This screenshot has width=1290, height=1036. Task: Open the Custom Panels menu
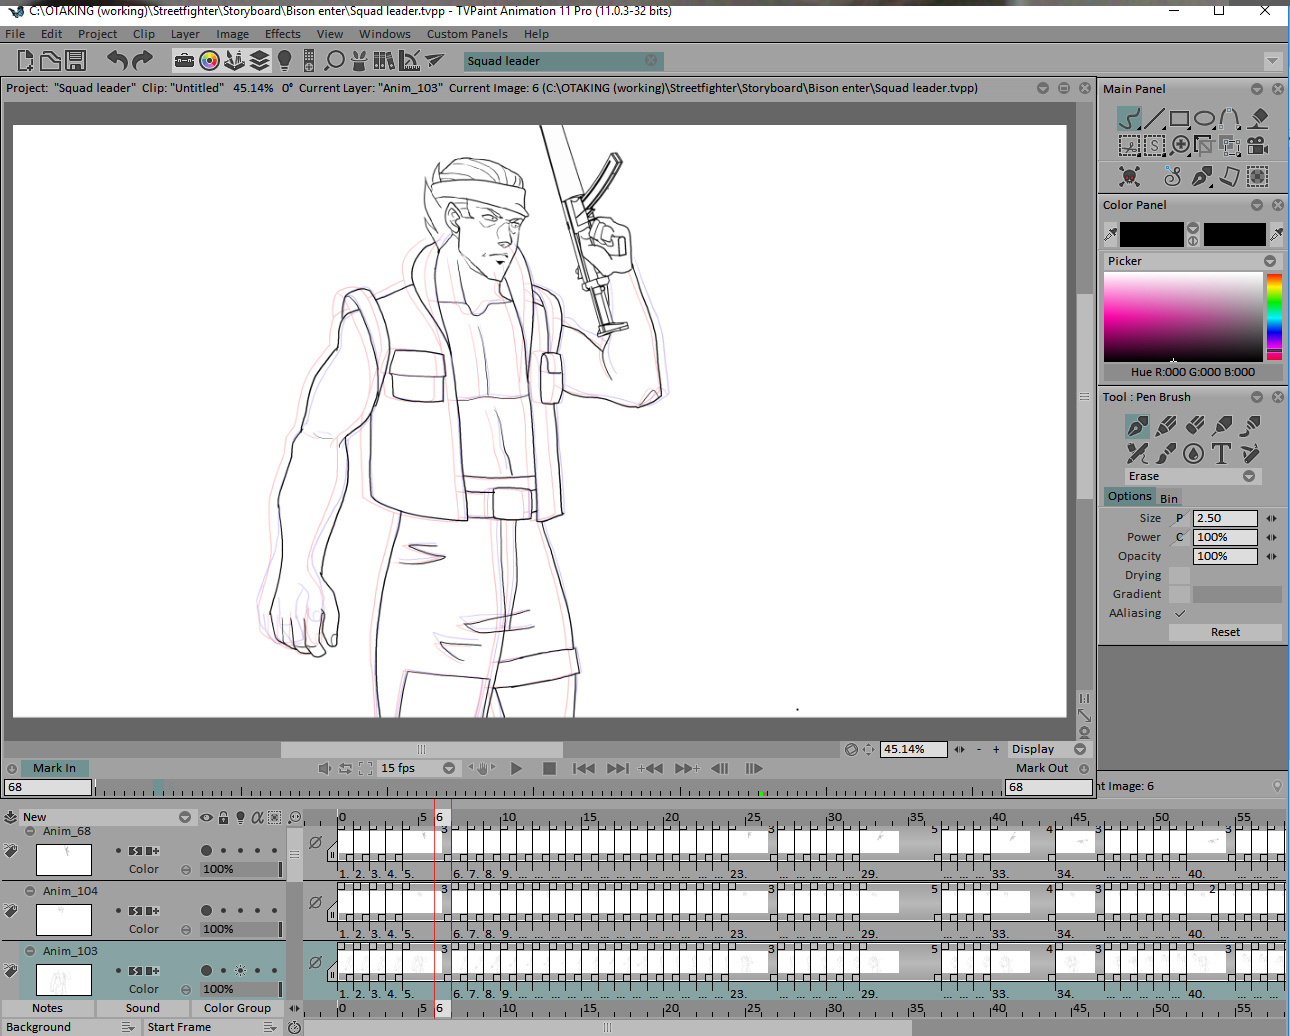click(467, 34)
